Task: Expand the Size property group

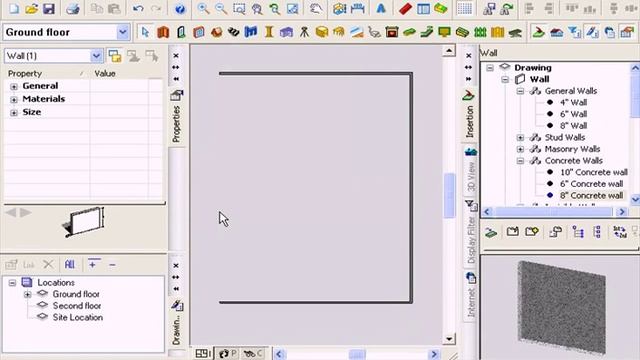Action: pos(14,112)
